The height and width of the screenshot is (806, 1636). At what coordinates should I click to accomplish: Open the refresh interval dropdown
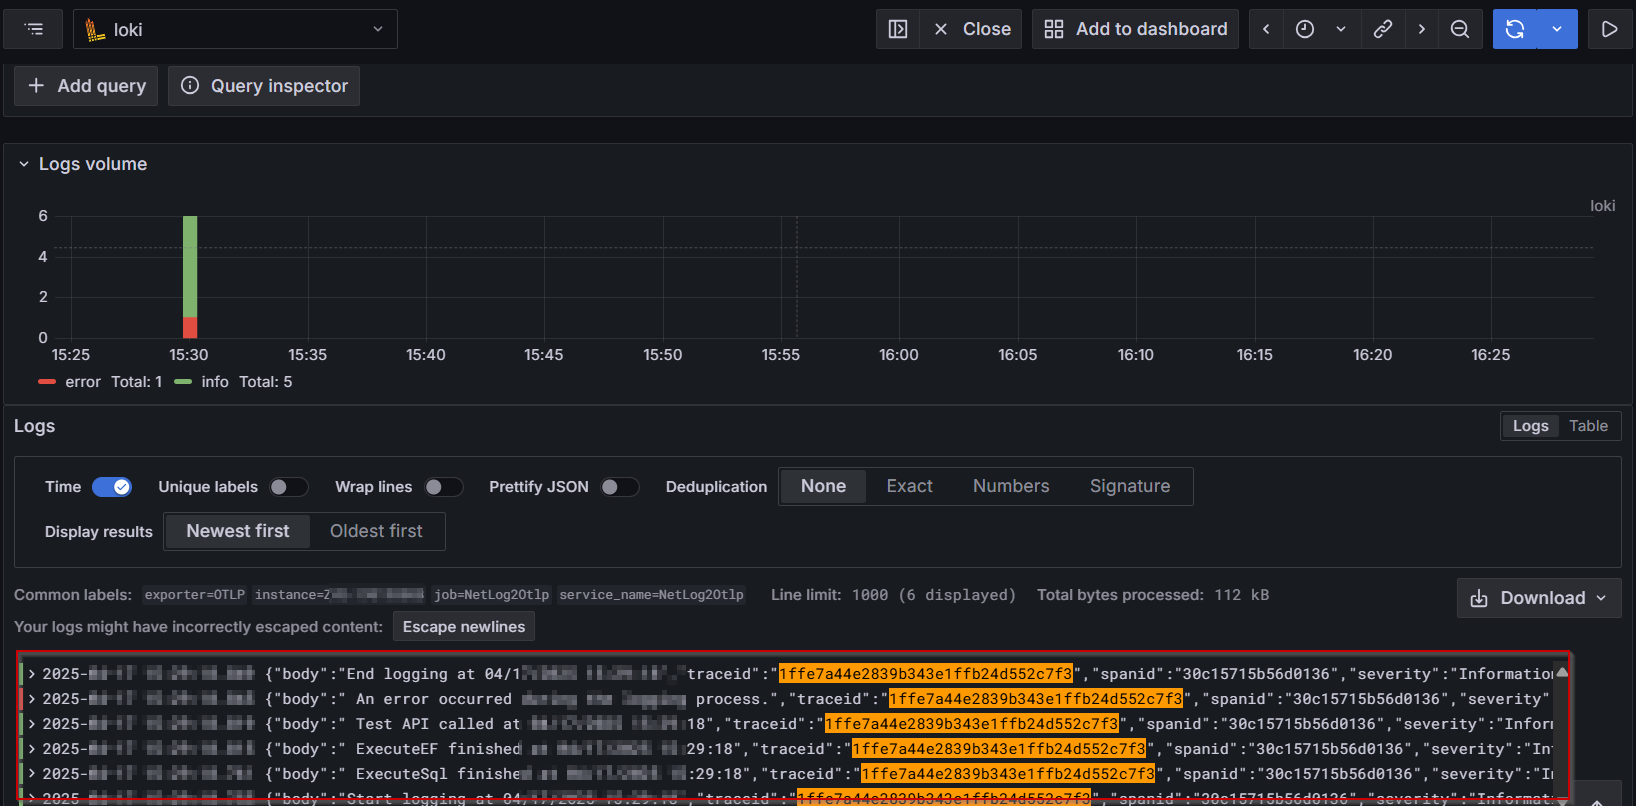(x=1557, y=29)
